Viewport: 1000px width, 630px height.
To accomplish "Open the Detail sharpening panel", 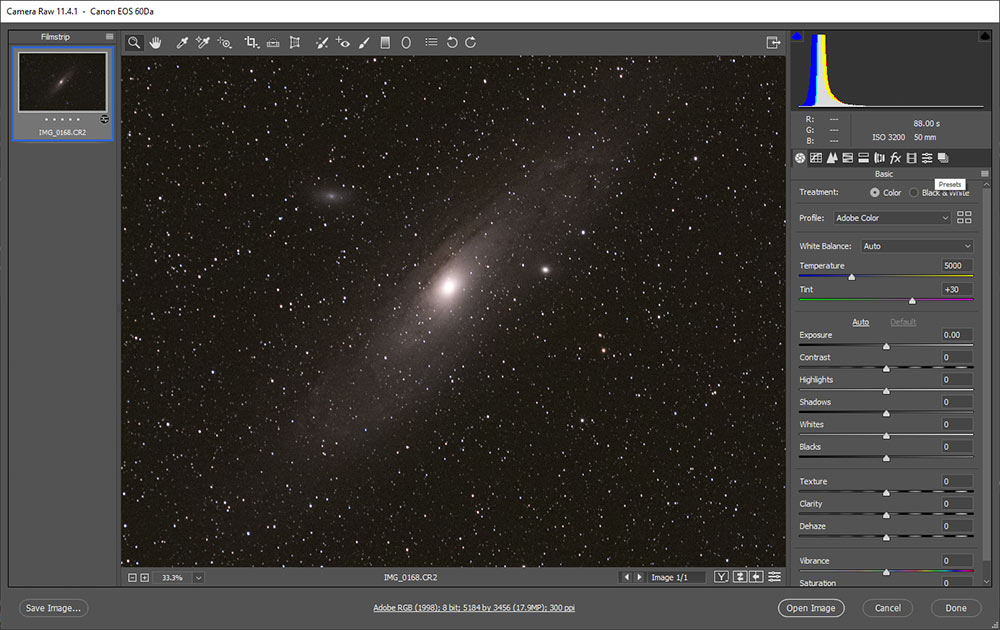I will click(x=832, y=158).
